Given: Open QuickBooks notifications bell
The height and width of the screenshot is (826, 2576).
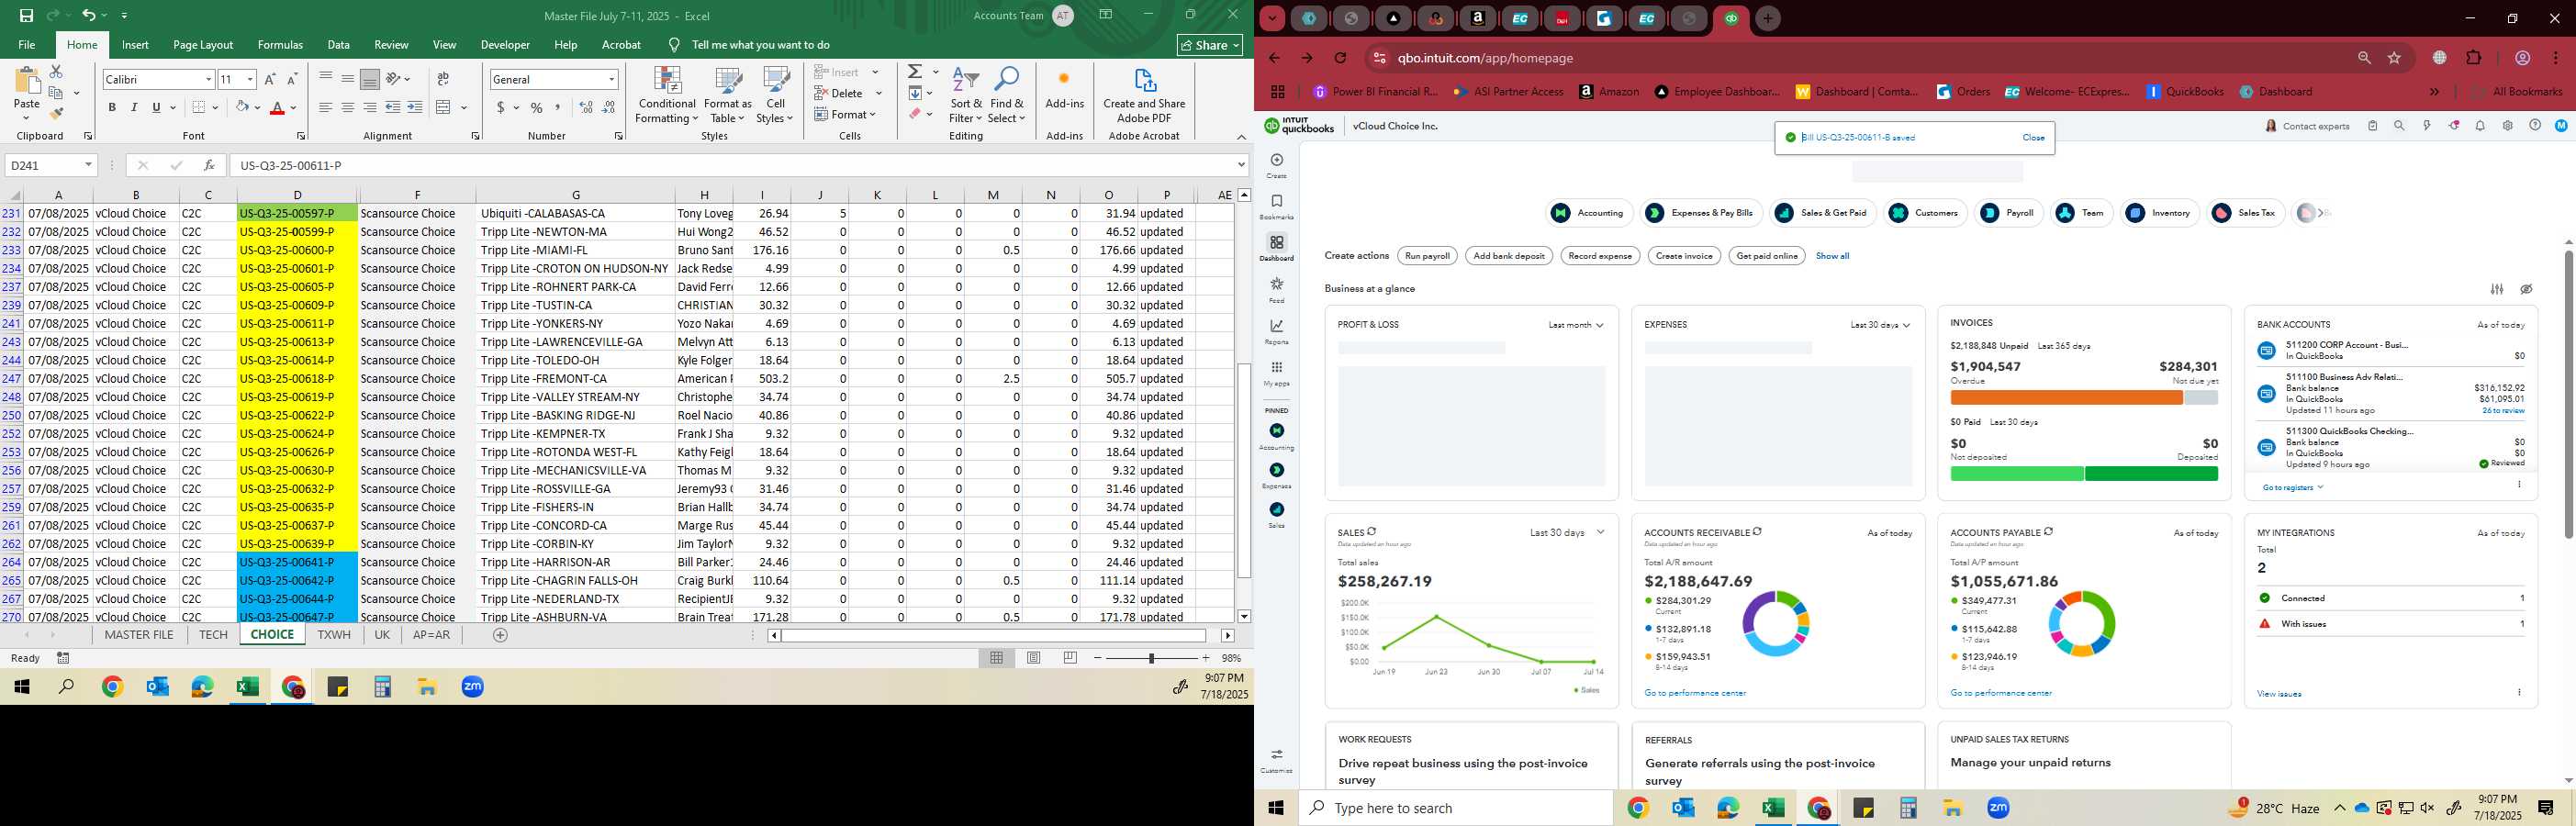Looking at the screenshot, I should (2480, 126).
